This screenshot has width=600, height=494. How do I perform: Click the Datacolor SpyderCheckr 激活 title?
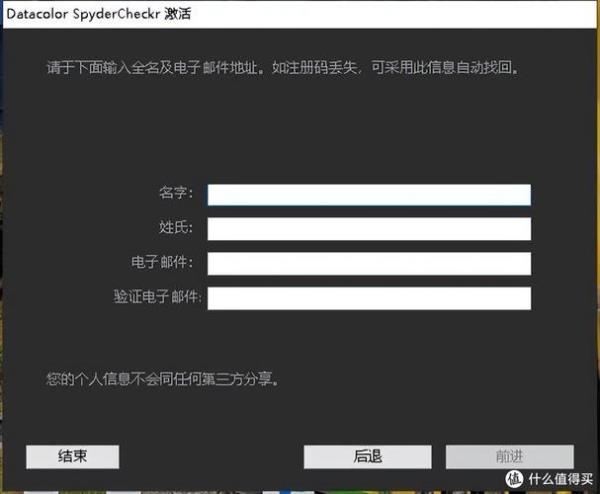tap(99, 14)
